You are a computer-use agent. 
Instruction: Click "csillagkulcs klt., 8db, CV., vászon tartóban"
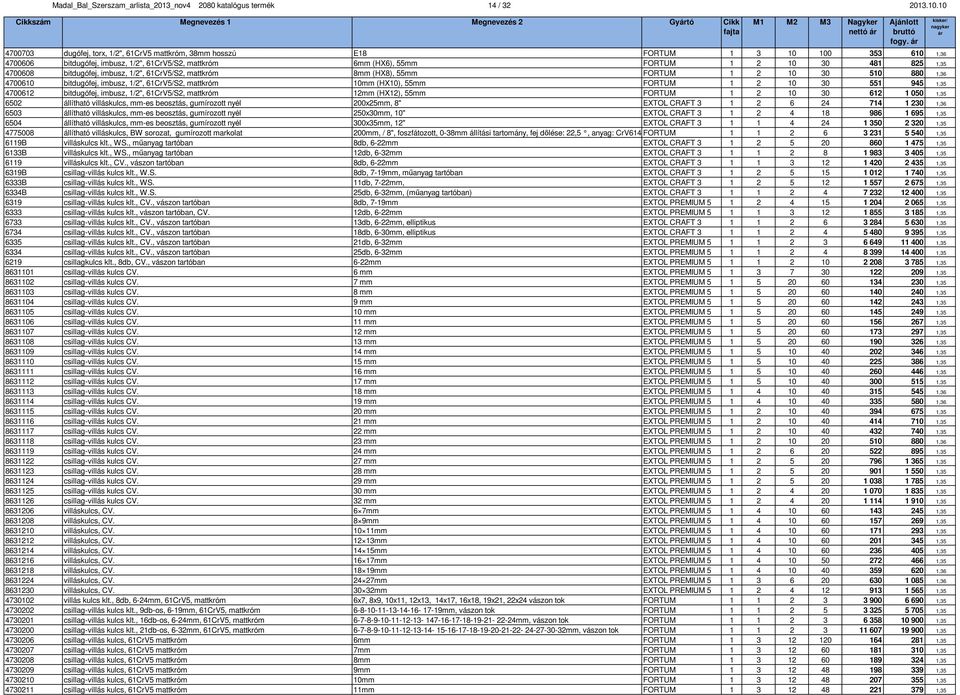coord(134,262)
